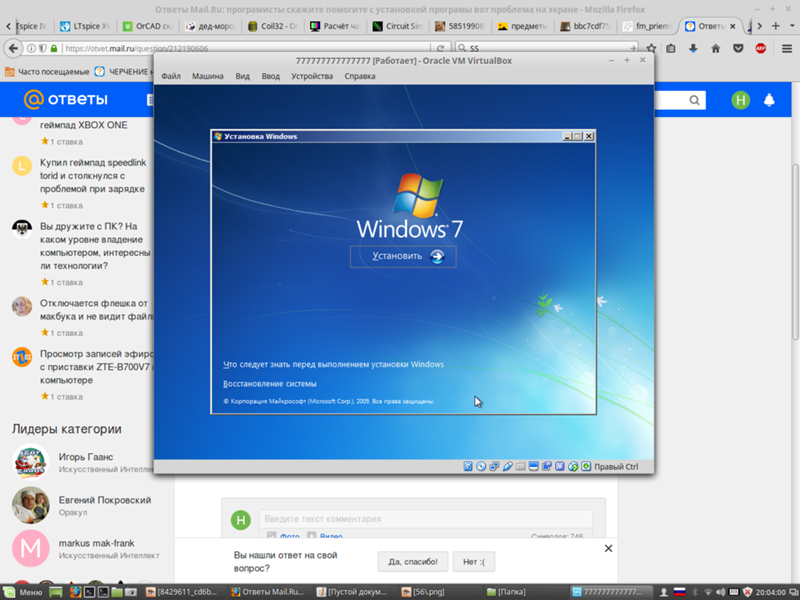Open the list-all-tabs dropdown arrow
800x600 pixels.
point(792,26)
